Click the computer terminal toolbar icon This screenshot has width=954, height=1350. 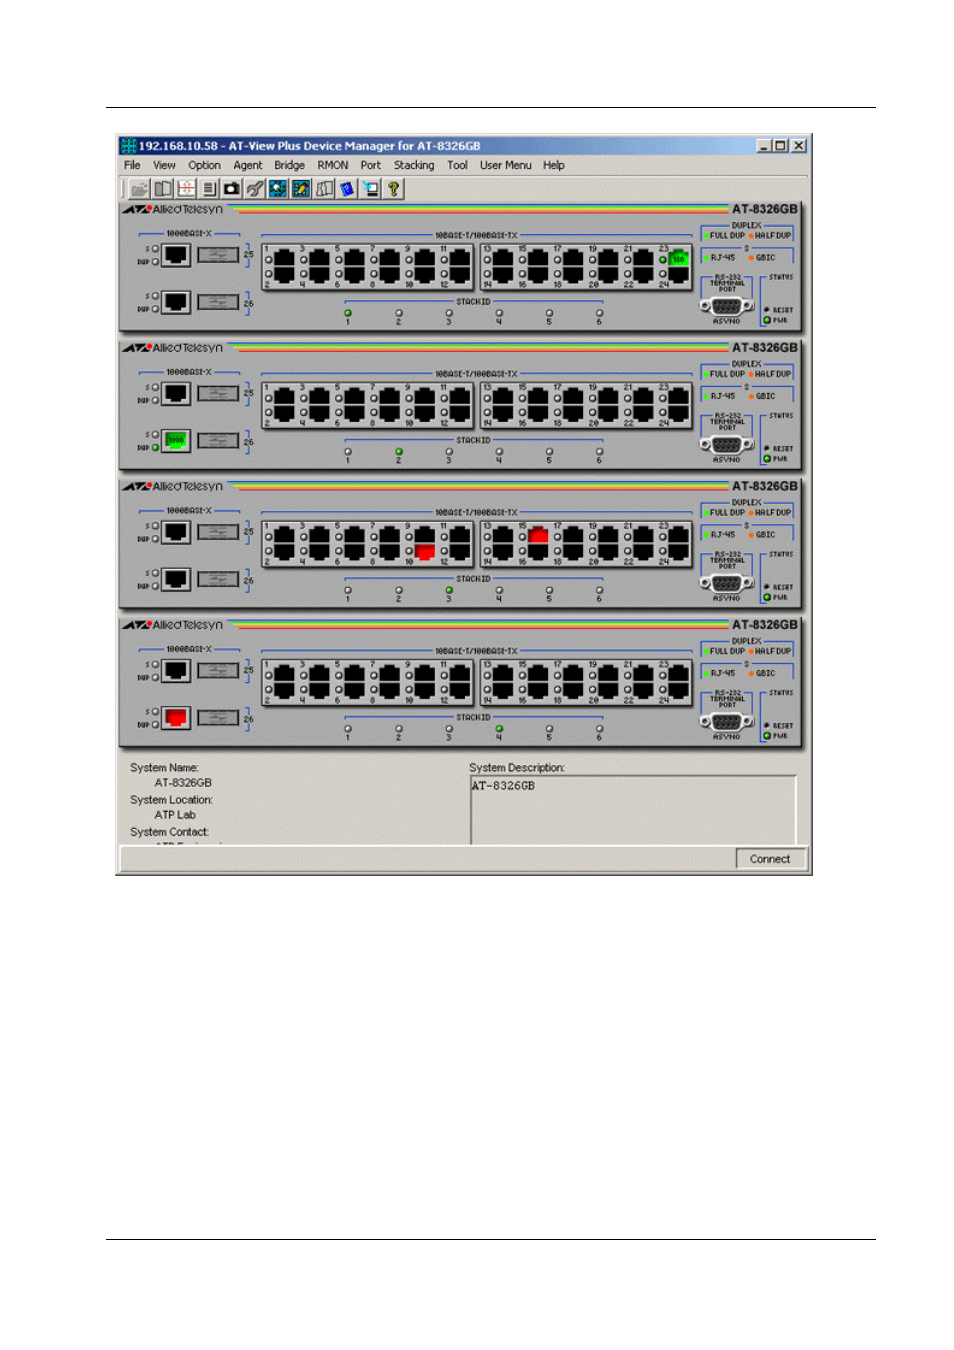tap(370, 189)
